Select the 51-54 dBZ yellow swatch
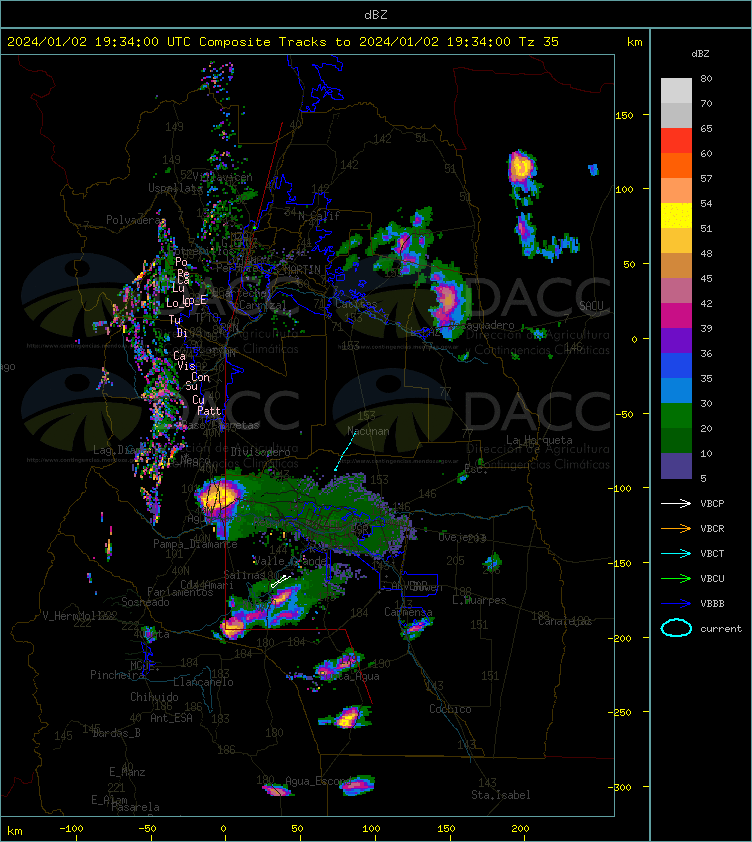Image resolution: width=752 pixels, height=842 pixels. [676, 215]
